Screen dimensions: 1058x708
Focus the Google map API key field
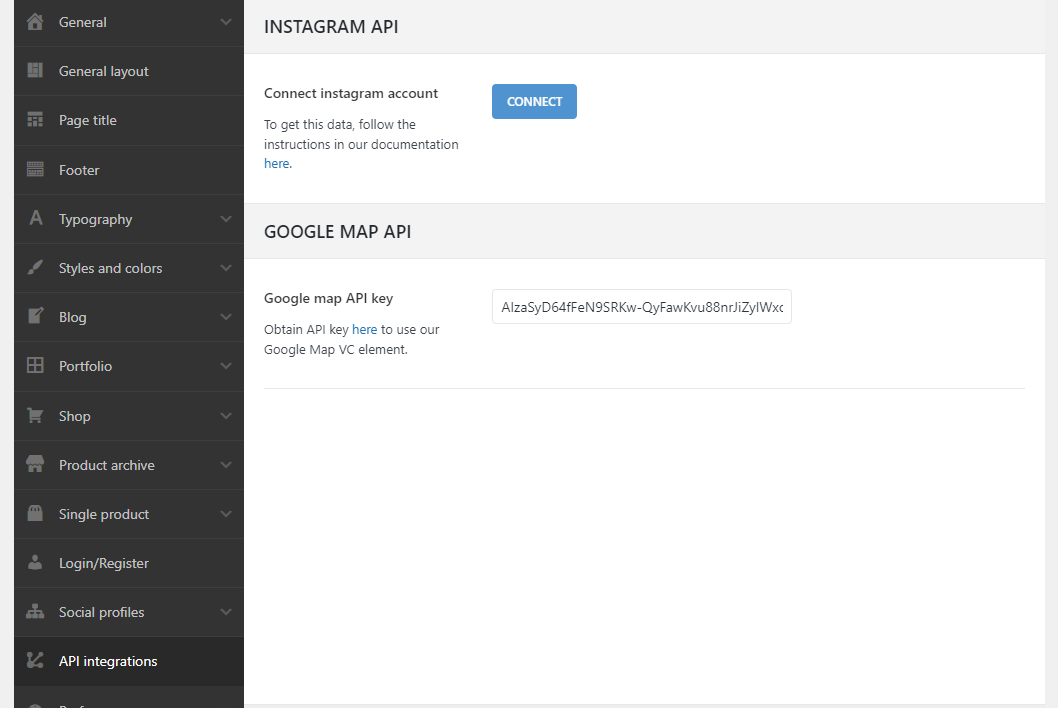click(x=642, y=307)
